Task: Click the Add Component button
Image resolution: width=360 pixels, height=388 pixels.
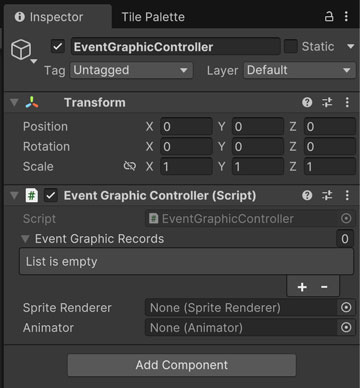Action: [182, 365]
